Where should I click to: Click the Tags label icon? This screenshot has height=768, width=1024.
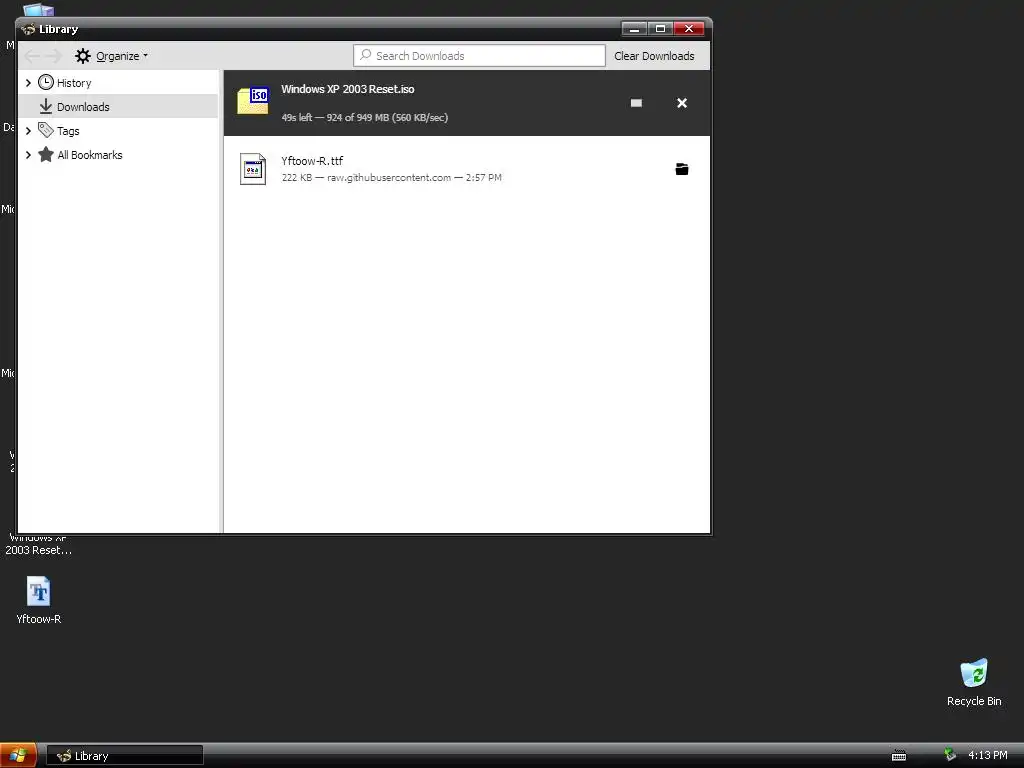[46, 130]
